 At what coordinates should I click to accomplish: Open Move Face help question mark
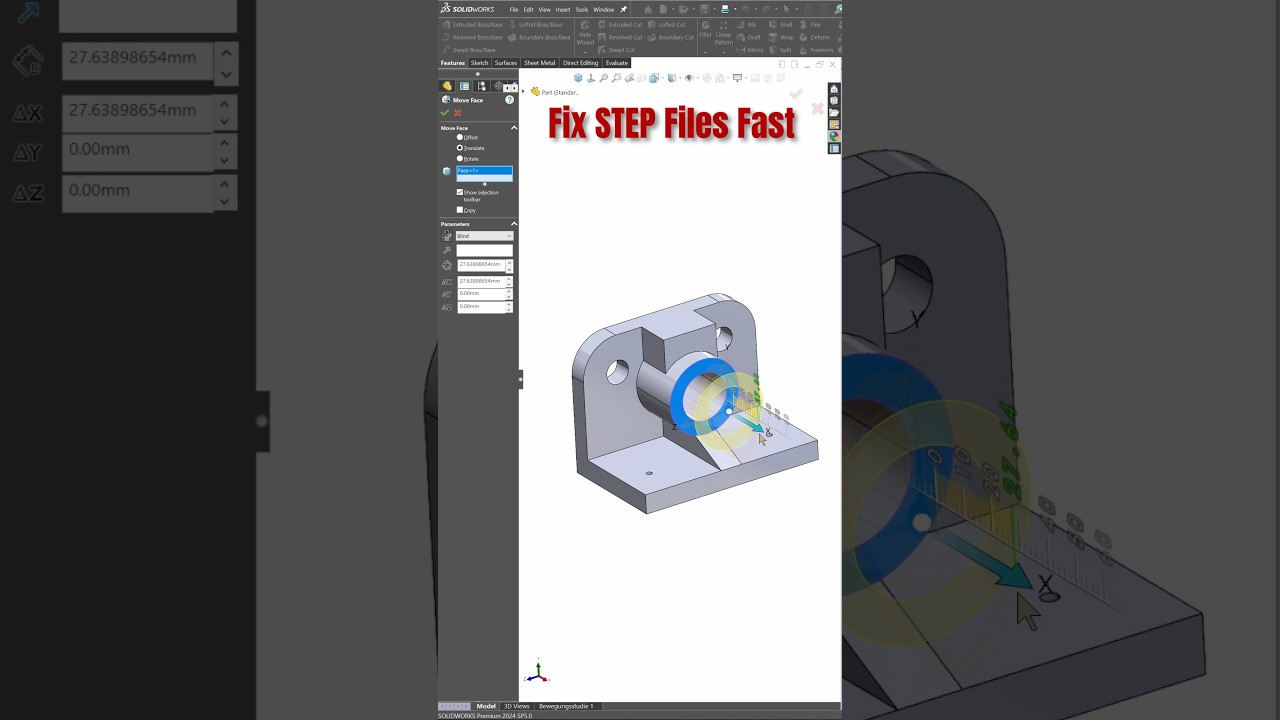pyautogui.click(x=509, y=100)
